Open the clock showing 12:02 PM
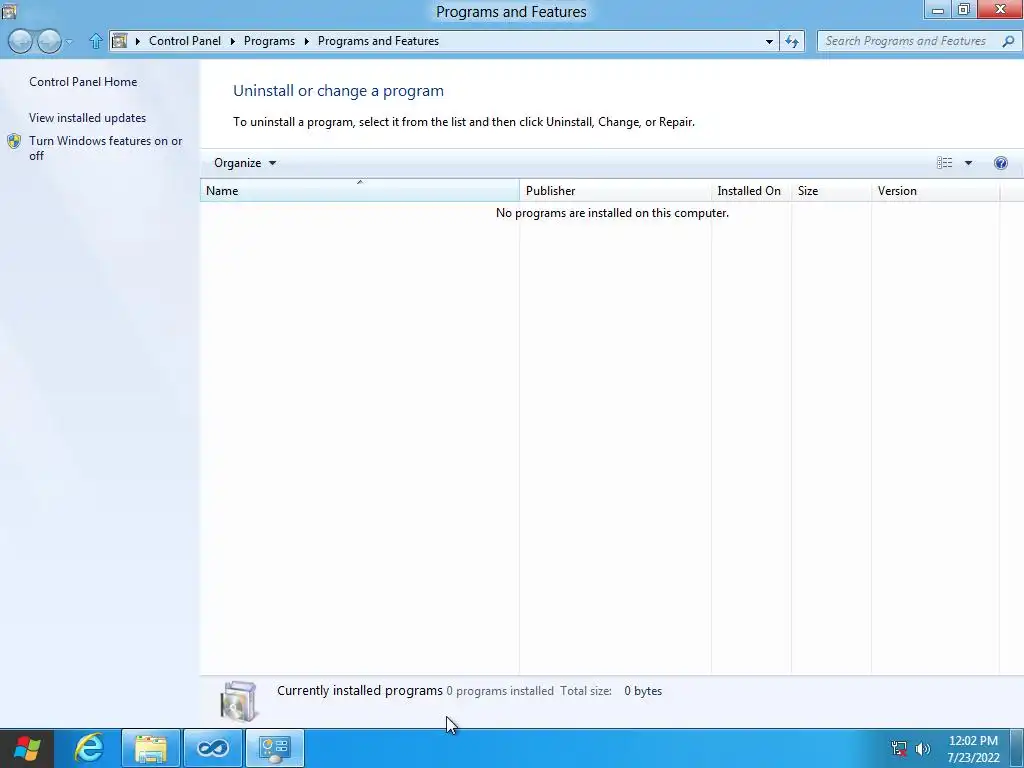The width and height of the screenshot is (1024, 768). pyautogui.click(x=973, y=749)
